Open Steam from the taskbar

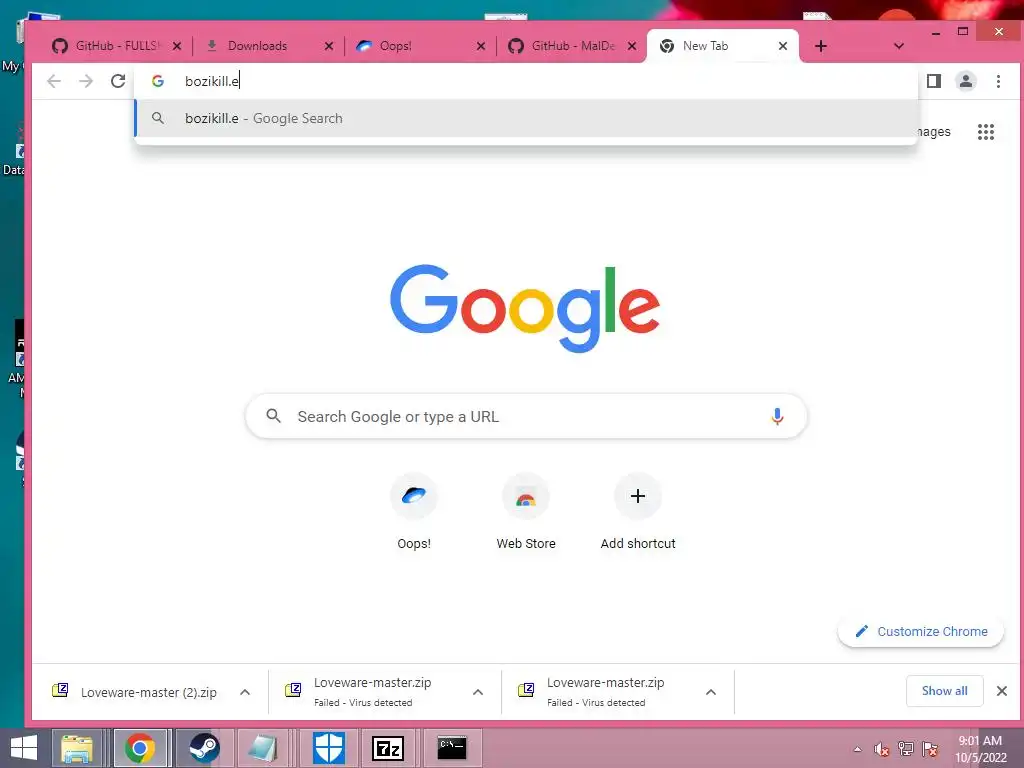[x=204, y=748]
